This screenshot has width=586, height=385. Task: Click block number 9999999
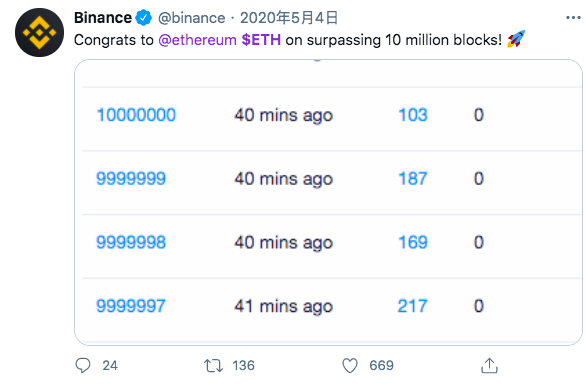(131, 178)
